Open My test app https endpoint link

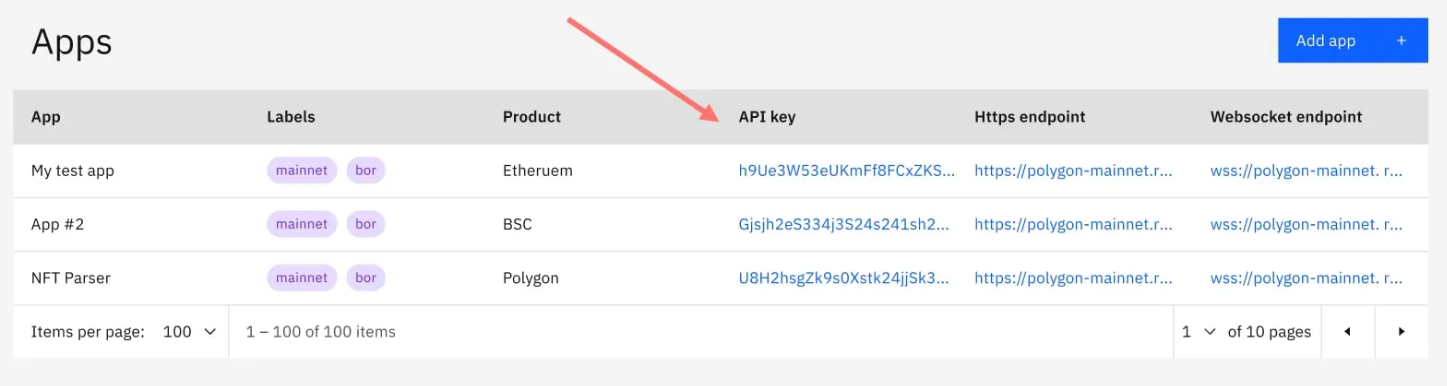1073,170
